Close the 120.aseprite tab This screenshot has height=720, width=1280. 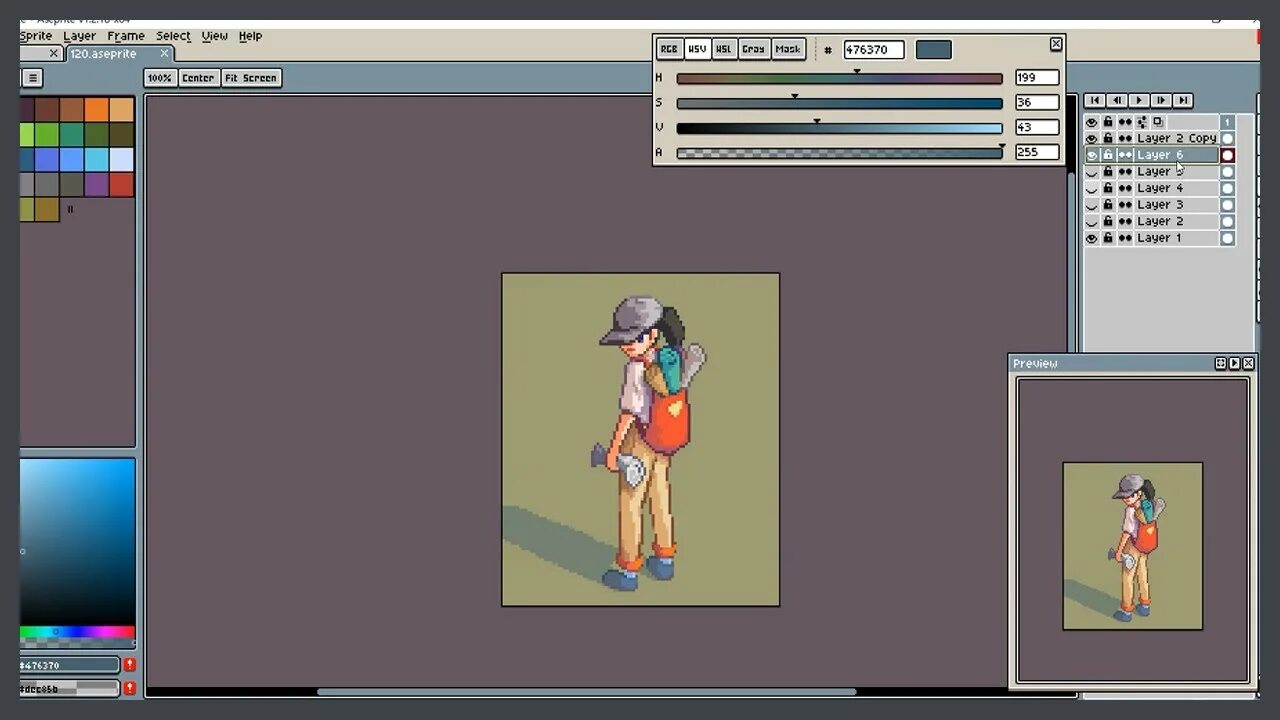(165, 54)
